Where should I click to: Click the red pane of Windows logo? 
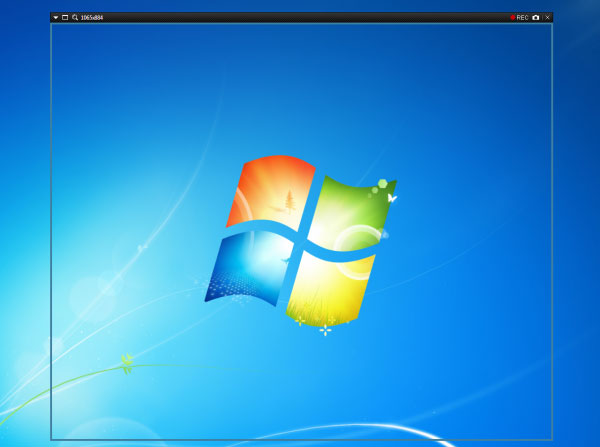pyautogui.click(x=270, y=192)
